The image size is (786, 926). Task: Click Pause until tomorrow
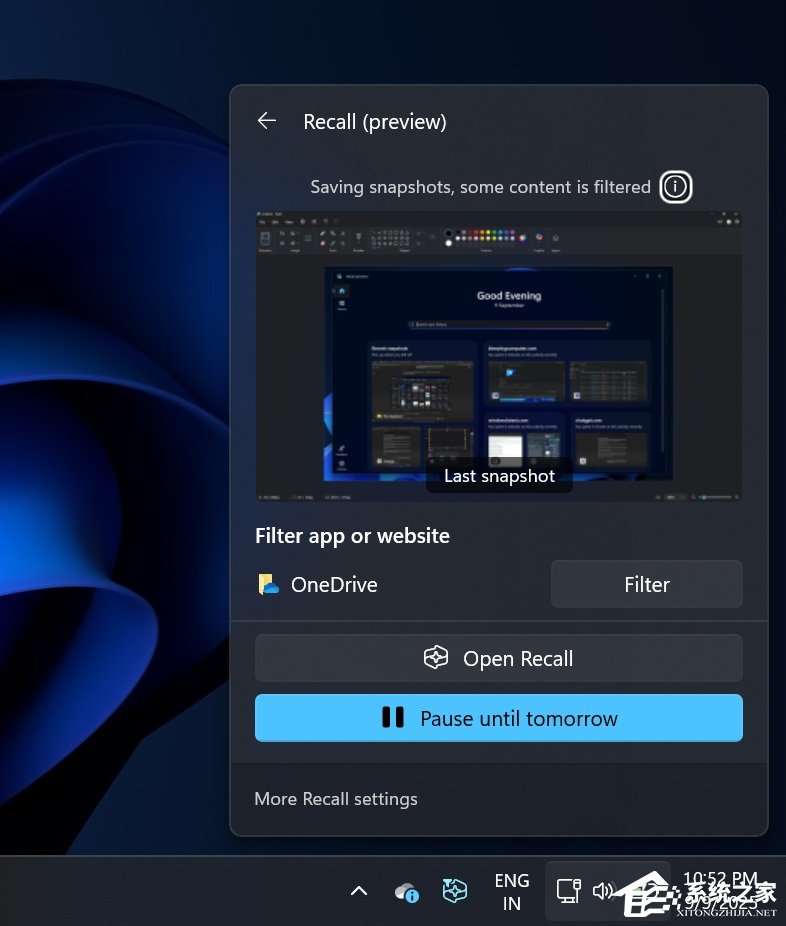499,718
